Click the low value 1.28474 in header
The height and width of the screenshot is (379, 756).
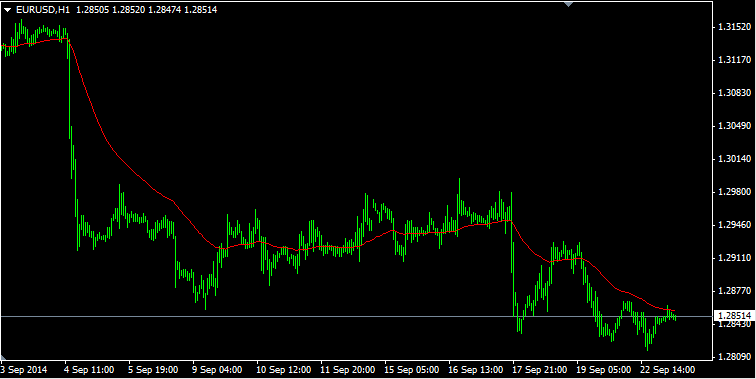coord(164,9)
